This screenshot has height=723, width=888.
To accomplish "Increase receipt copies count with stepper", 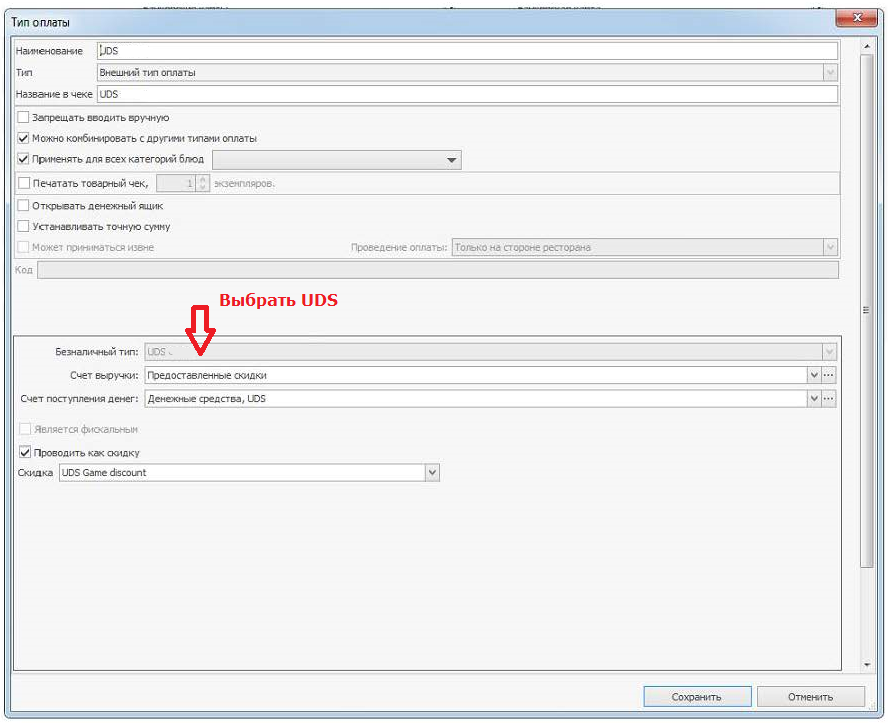I will point(203,179).
